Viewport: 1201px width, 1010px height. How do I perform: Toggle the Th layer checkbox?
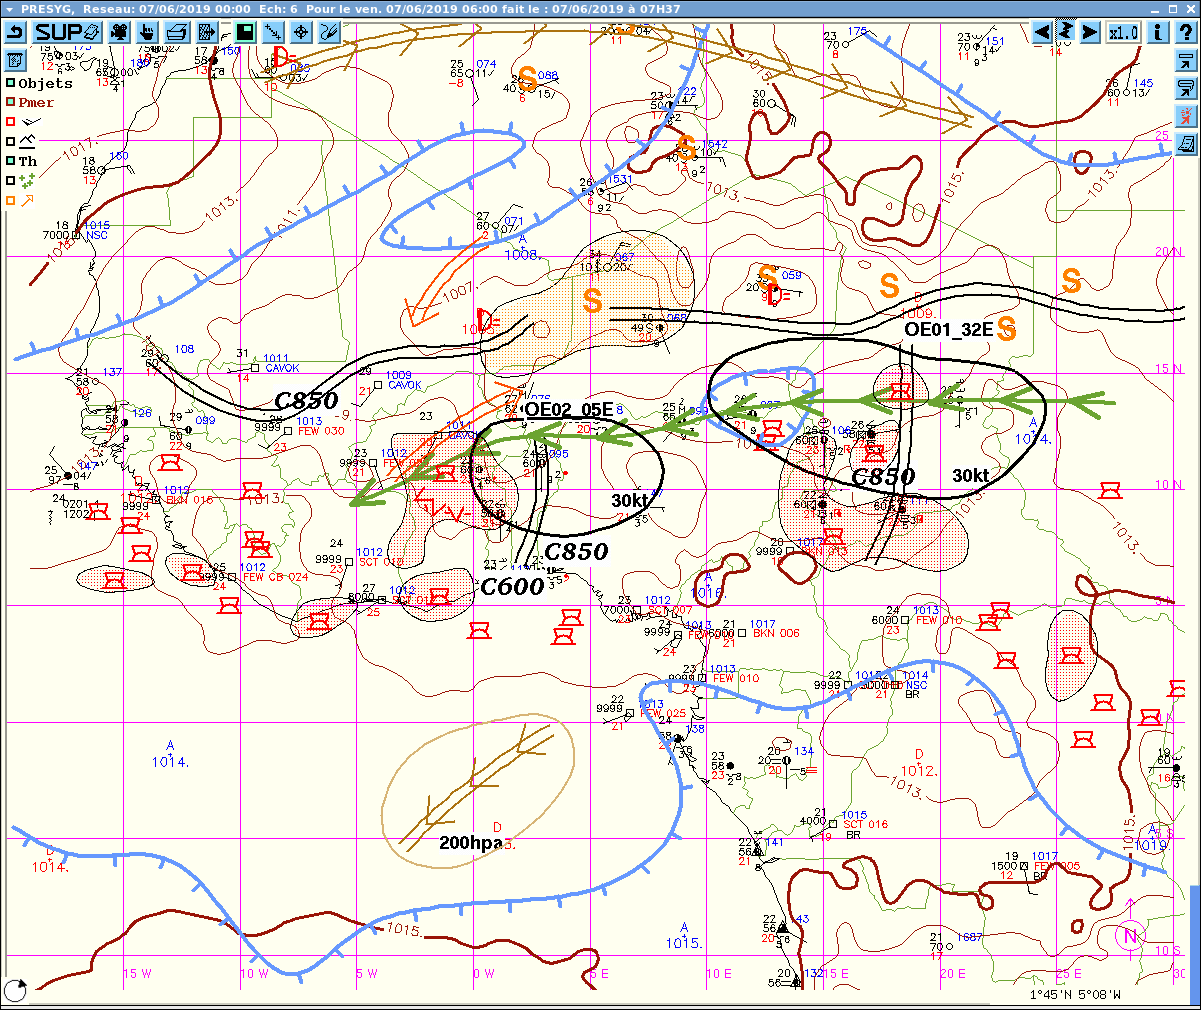11,160
